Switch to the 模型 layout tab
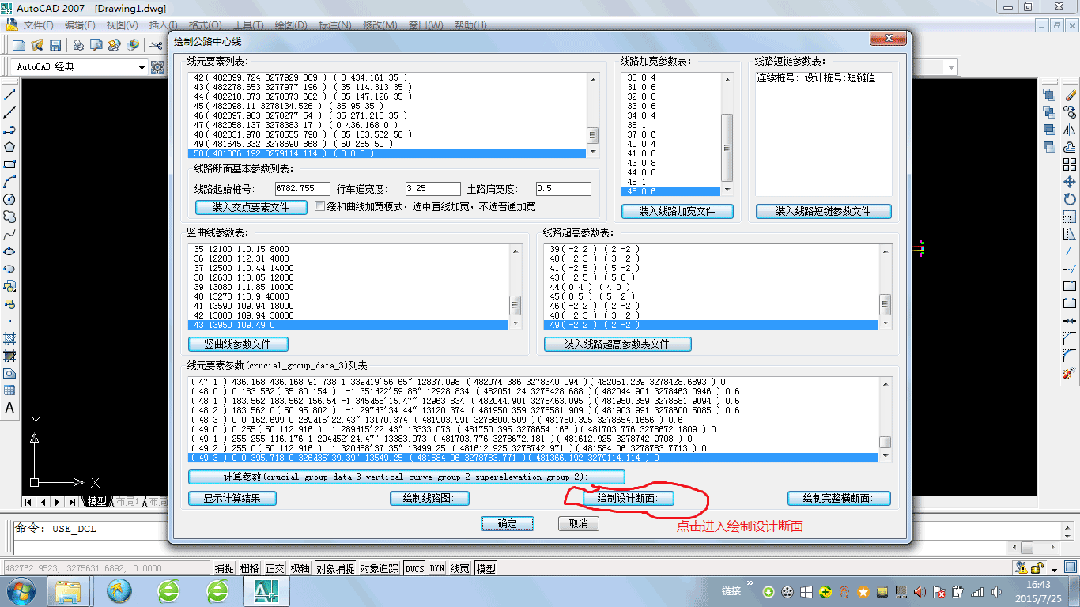Screen dimensions: 1080x607 click(x=96, y=502)
